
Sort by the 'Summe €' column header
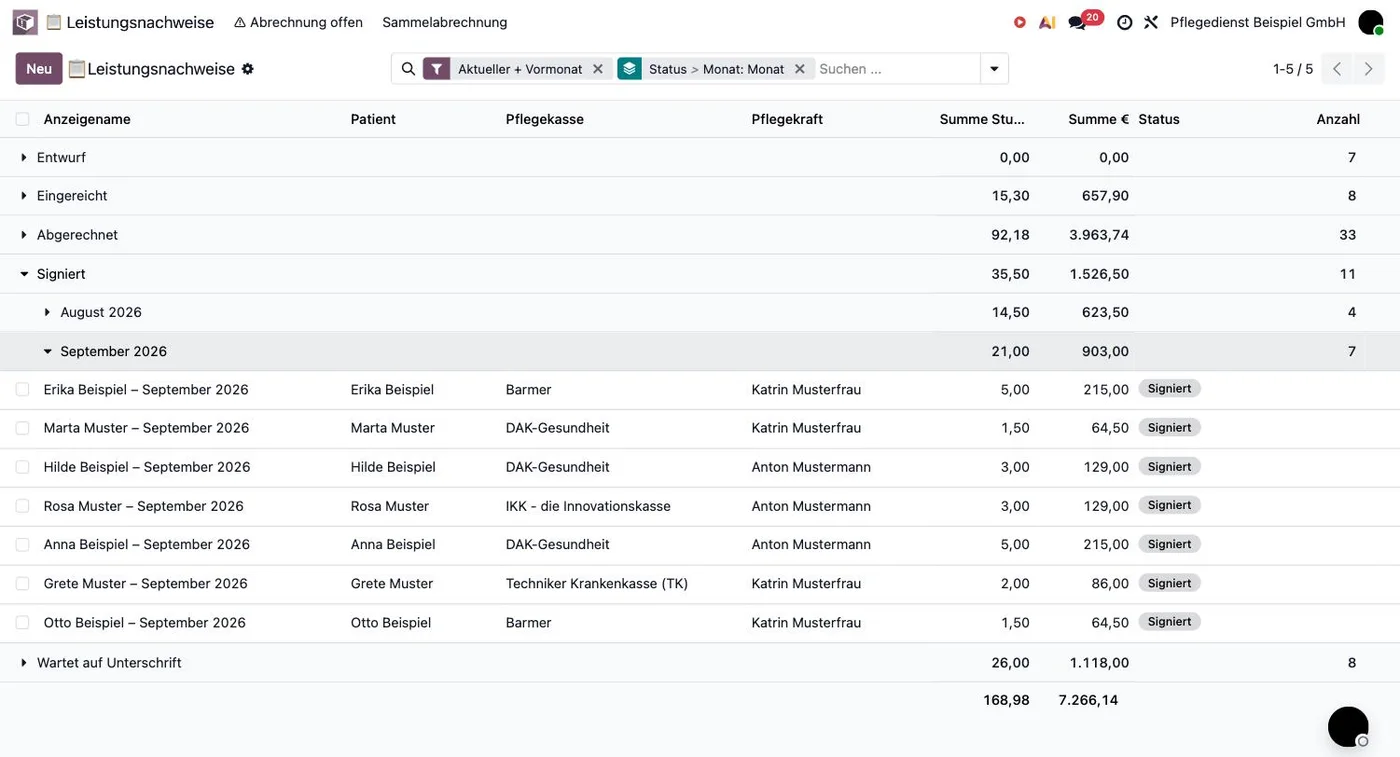point(1098,119)
